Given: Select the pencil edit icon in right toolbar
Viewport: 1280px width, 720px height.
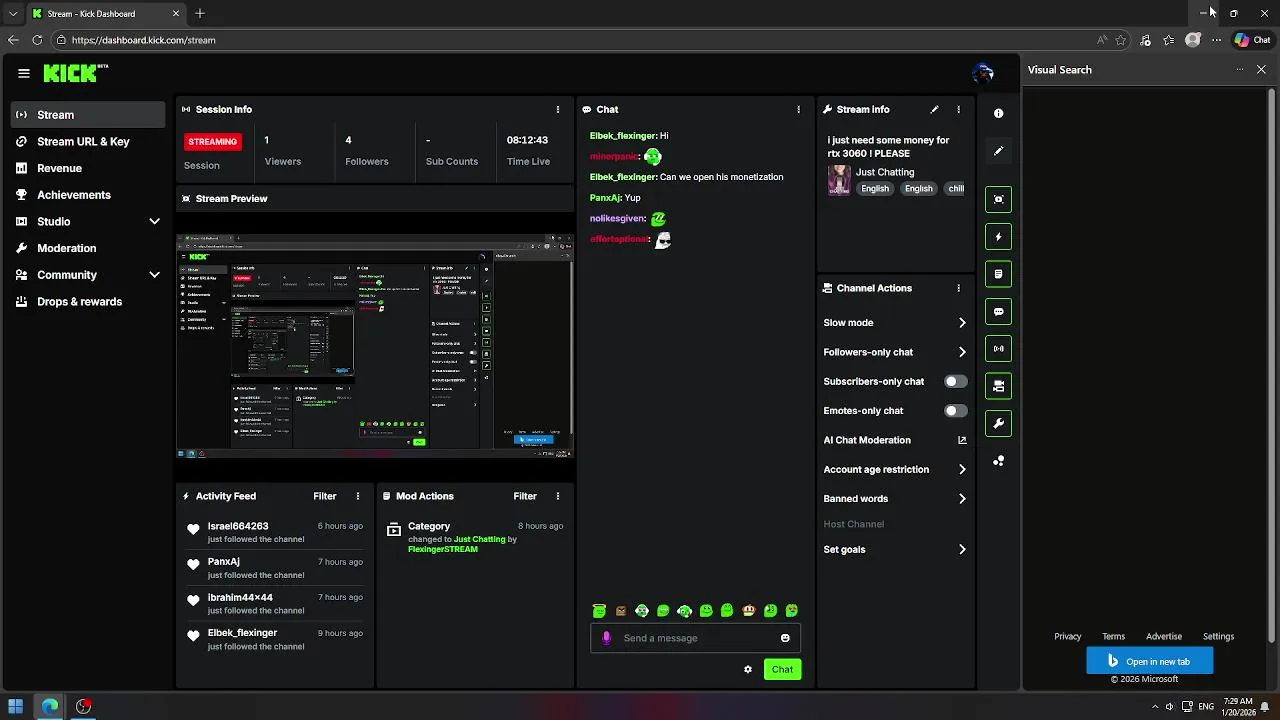Looking at the screenshot, I should [x=998, y=151].
